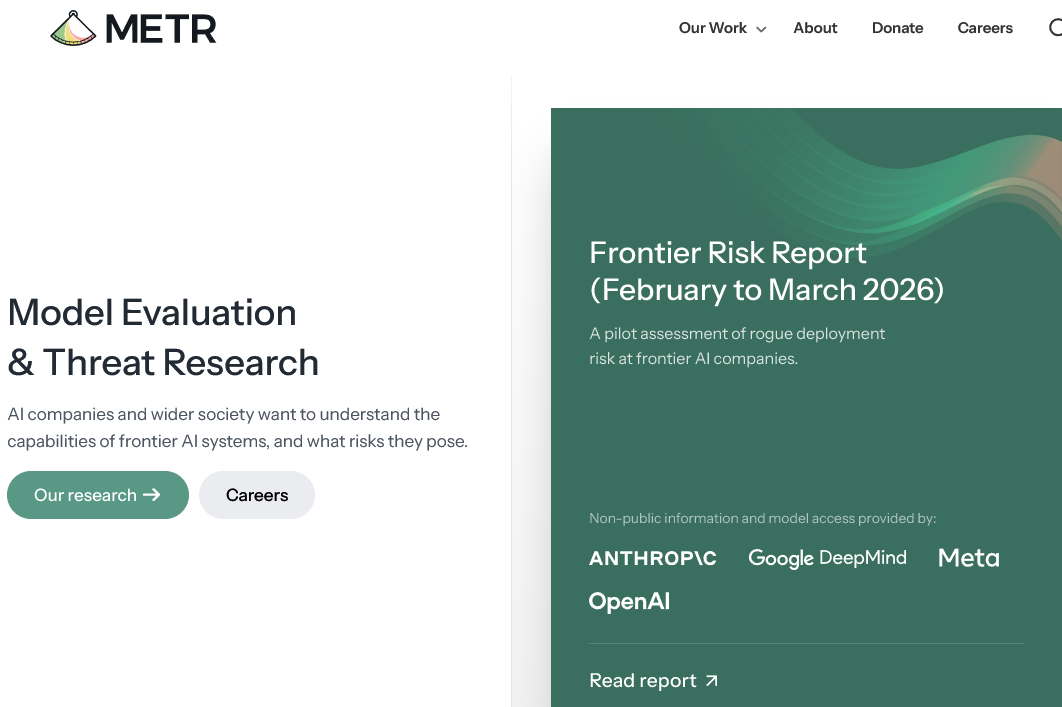This screenshot has height=707, width=1062.
Task: Open Careers in the top navigation
Action: [985, 28]
